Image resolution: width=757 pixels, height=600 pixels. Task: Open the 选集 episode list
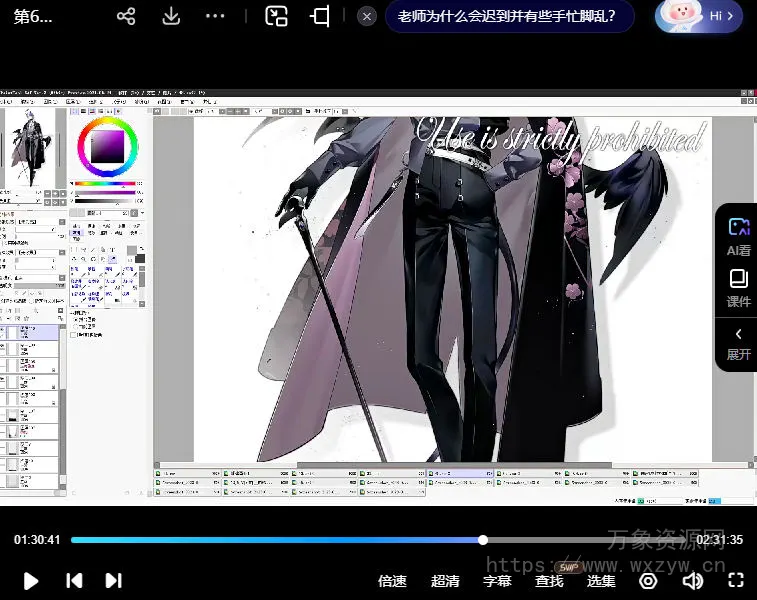601,580
